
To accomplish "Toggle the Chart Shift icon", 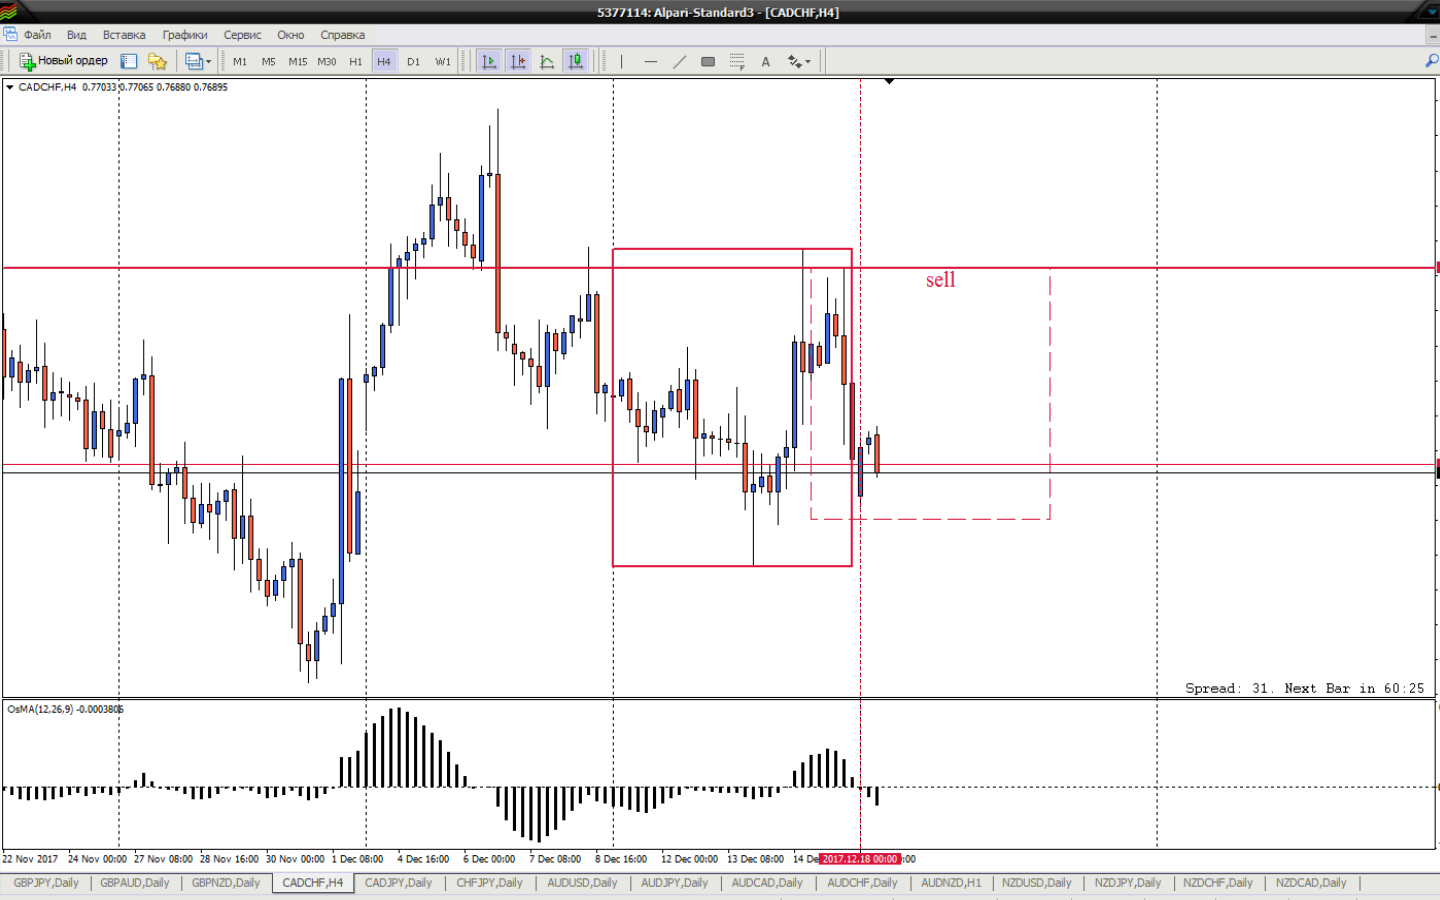I will pos(518,61).
